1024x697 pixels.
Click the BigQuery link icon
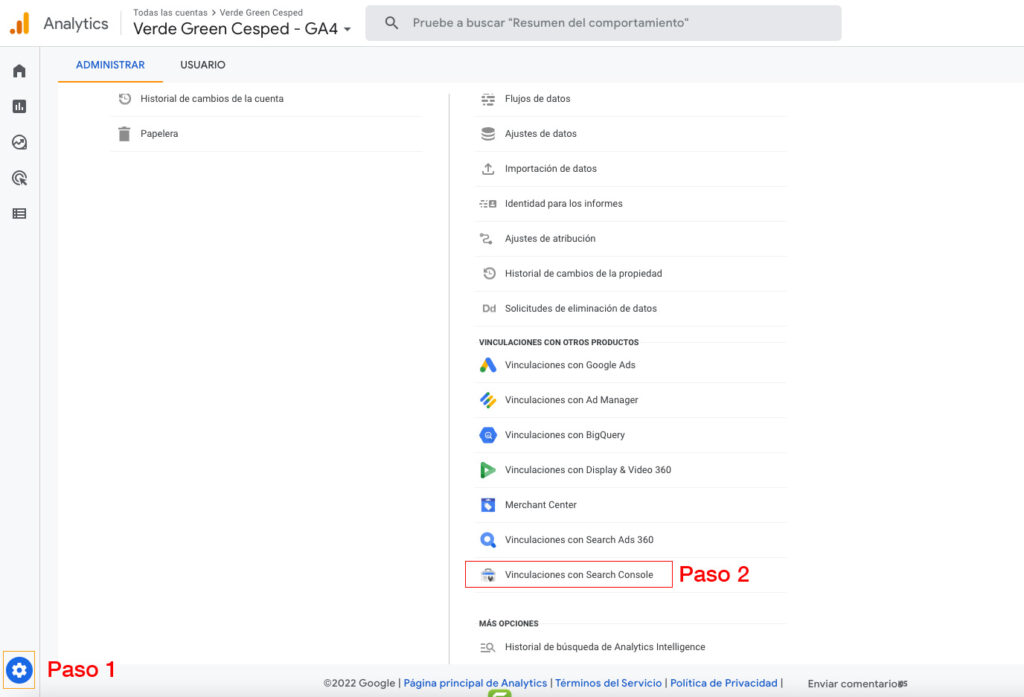[x=488, y=435]
